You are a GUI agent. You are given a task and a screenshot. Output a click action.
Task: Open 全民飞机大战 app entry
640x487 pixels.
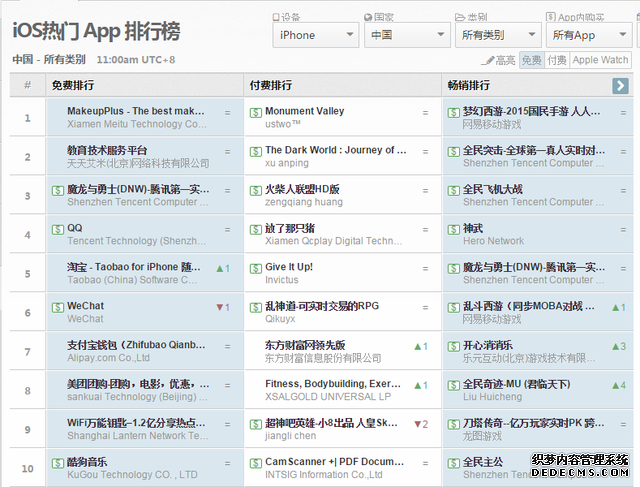click(493, 189)
